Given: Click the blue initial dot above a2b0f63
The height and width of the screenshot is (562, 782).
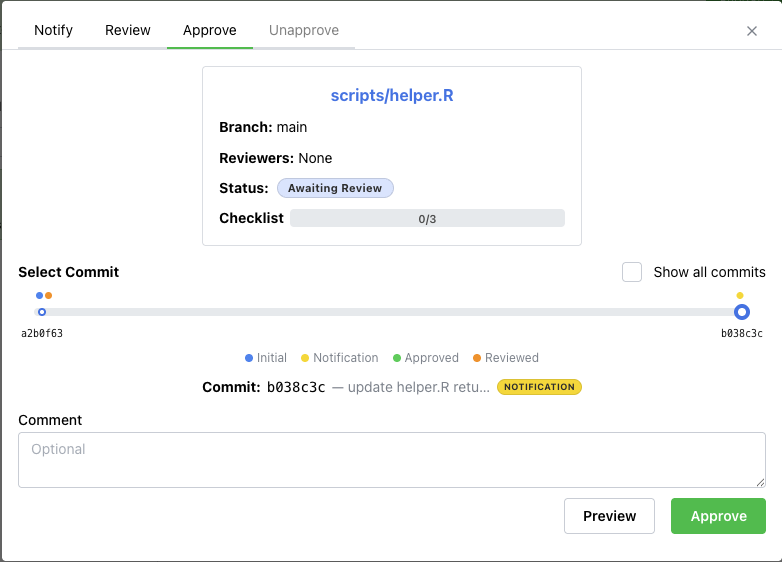Looking at the screenshot, I should tap(39, 295).
